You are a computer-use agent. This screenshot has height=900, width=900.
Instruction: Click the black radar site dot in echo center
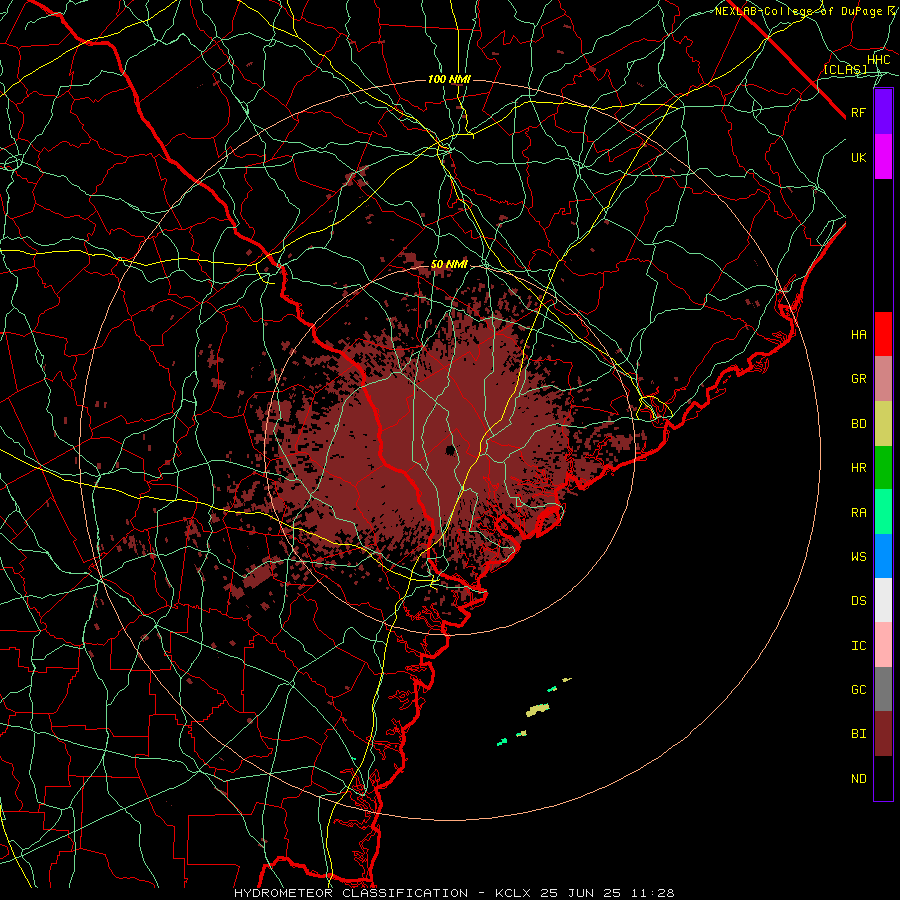click(450, 449)
